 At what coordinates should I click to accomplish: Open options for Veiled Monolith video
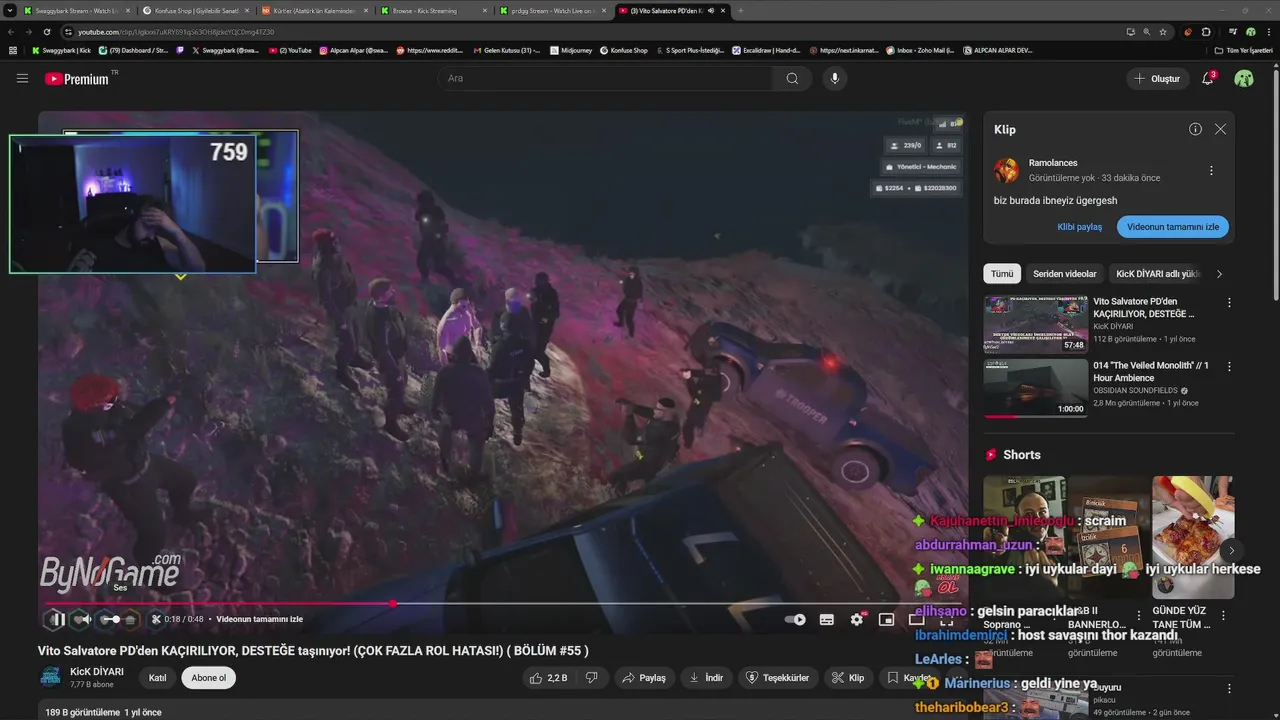(x=1229, y=367)
